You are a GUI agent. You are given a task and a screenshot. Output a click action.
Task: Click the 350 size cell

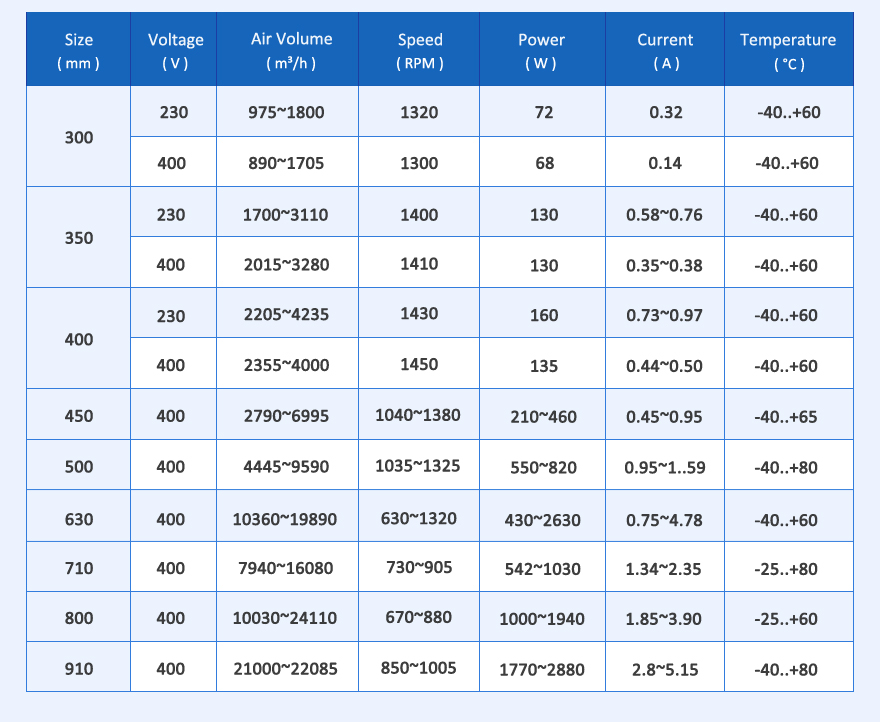78,238
